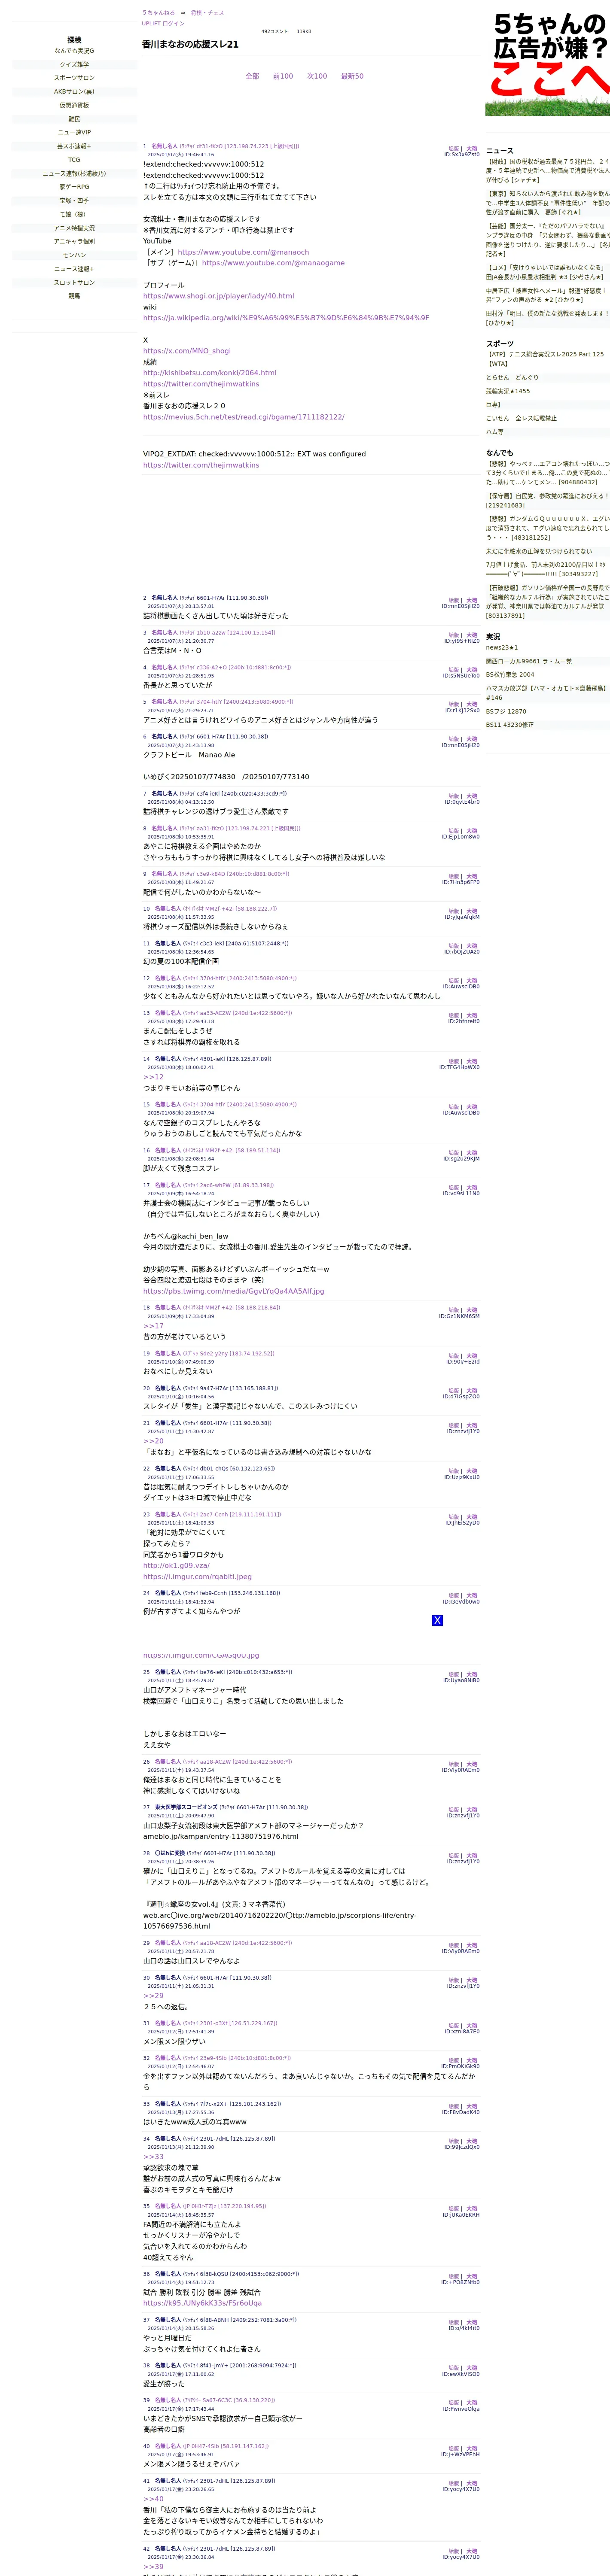610x2576 pixels.
Task: Open ニュー速VIP board in sidebar
Action: [74, 132]
